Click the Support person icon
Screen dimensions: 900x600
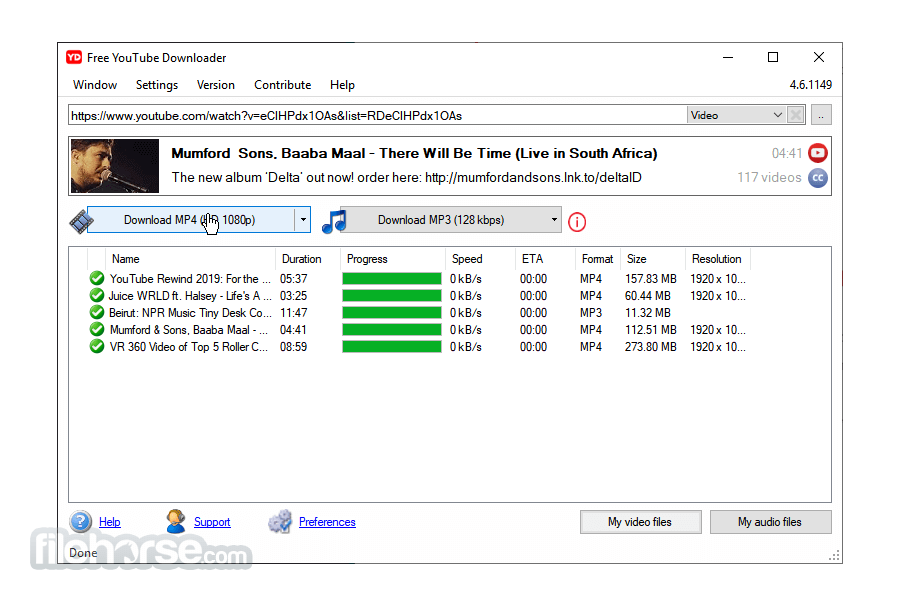(176, 521)
